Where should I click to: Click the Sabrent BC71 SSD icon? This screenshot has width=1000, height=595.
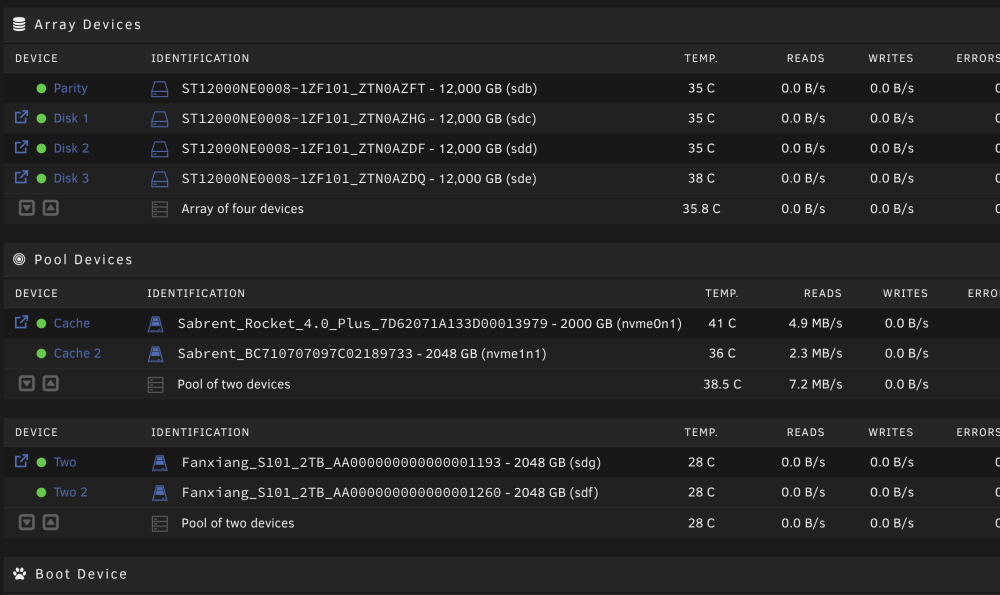click(x=156, y=354)
